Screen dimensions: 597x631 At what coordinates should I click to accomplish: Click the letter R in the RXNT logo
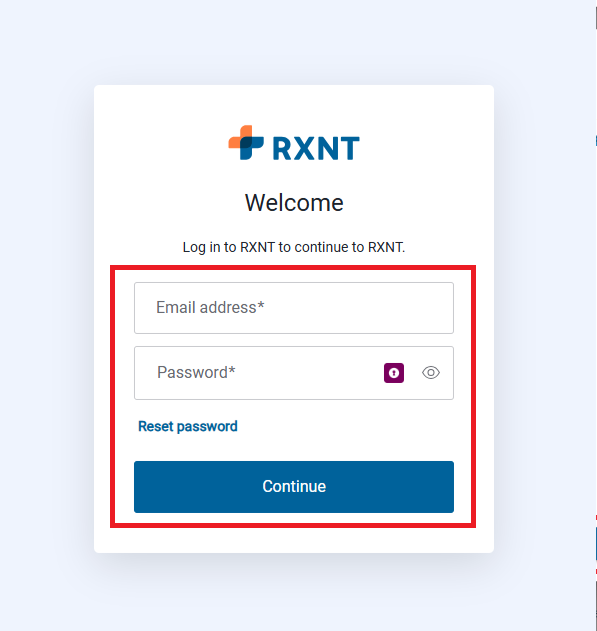click(282, 148)
